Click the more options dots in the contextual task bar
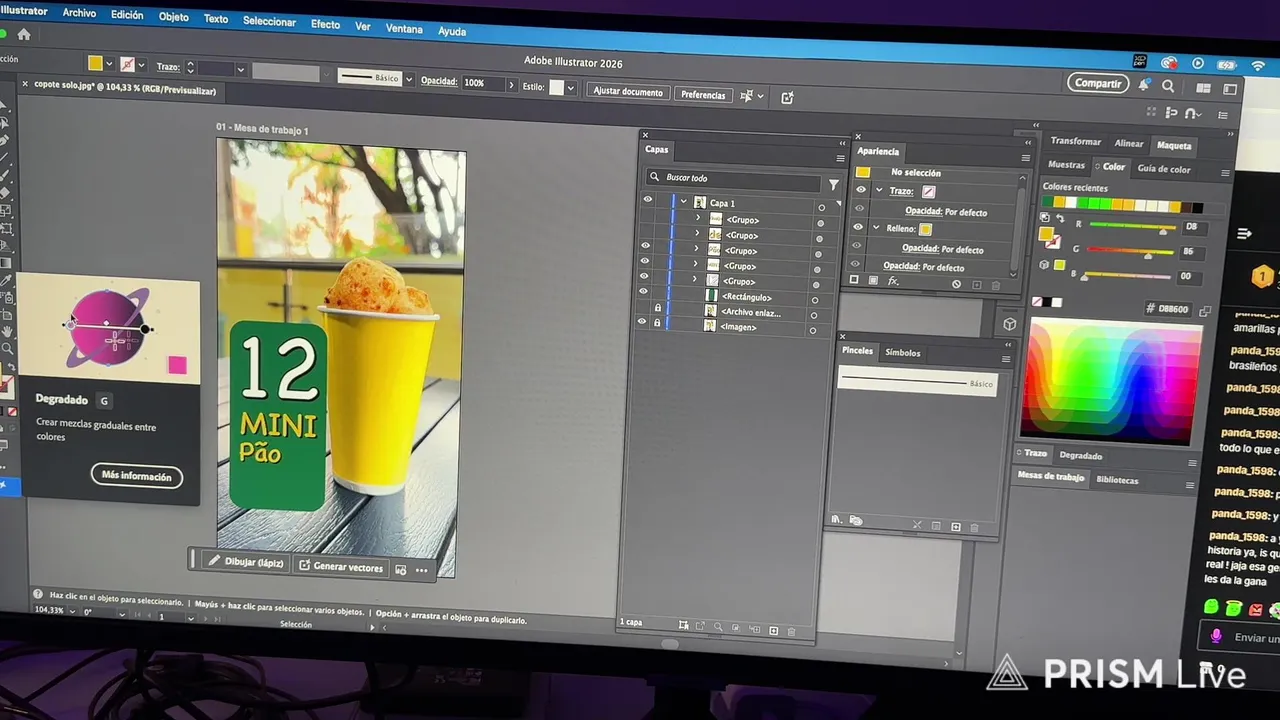This screenshot has height=720, width=1280. [422, 571]
